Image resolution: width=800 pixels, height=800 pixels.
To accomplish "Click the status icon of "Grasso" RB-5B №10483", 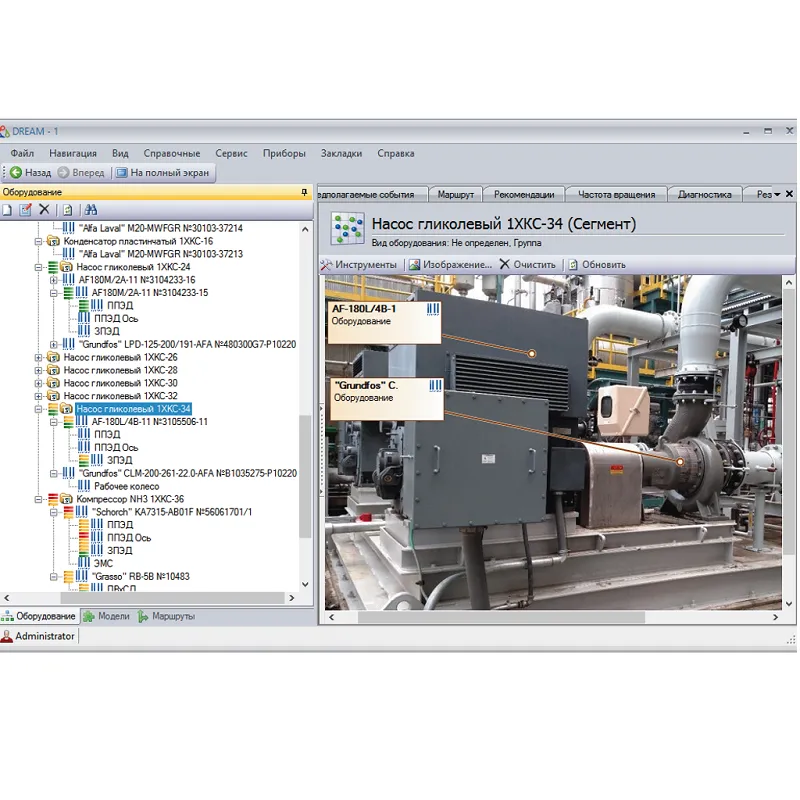I will 68,577.
